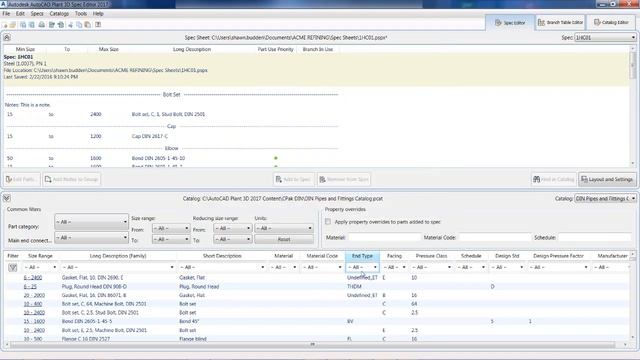This screenshot has width=640, height=360.
Task: Click the Schedule override input field
Action: pyautogui.click(x=594, y=237)
